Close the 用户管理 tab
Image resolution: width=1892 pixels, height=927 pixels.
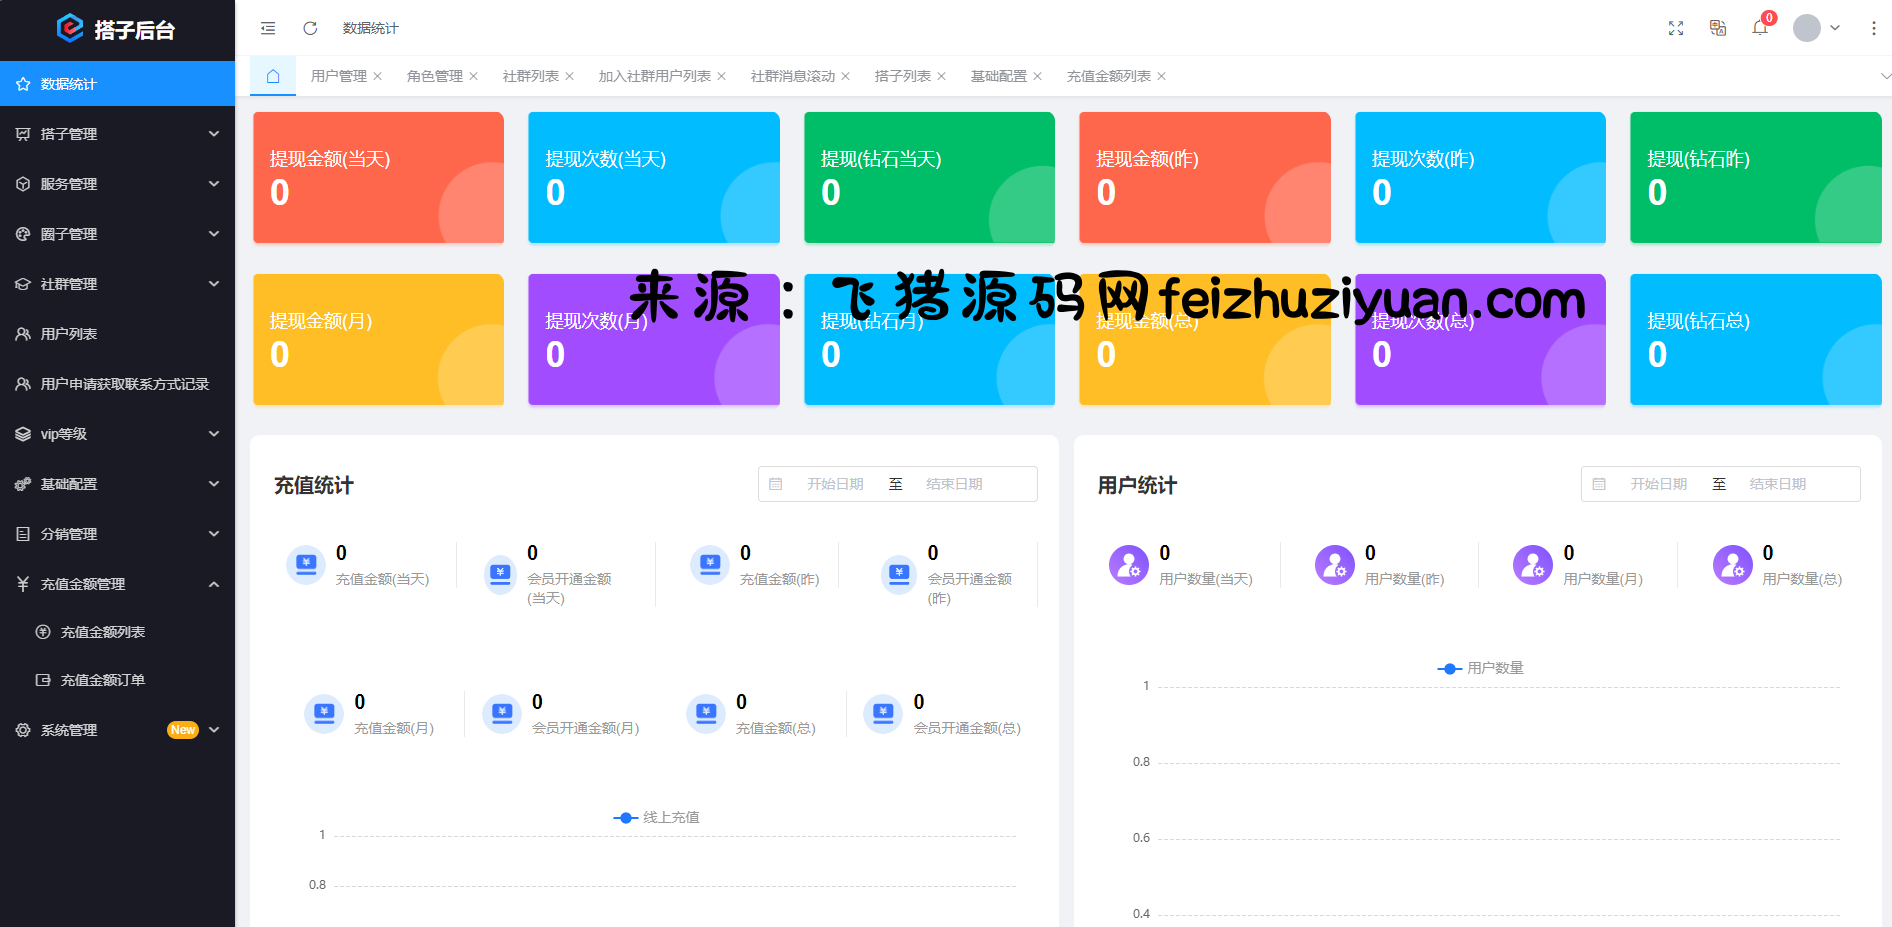point(378,76)
